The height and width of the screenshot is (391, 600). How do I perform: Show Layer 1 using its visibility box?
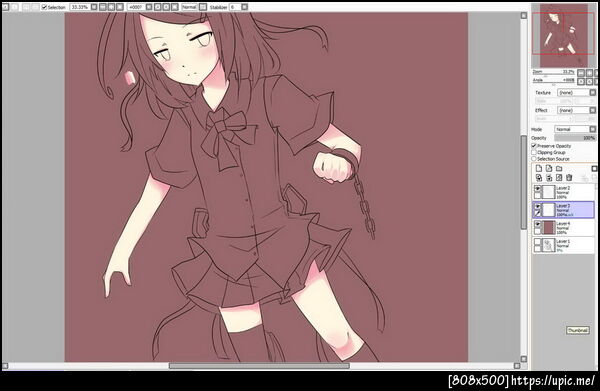537,242
